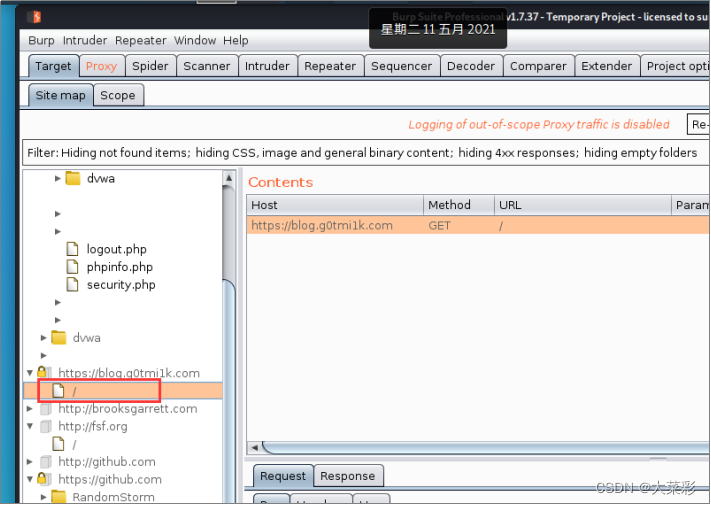
Task: Click the Burp Suite logo icon
Action: [34, 17]
